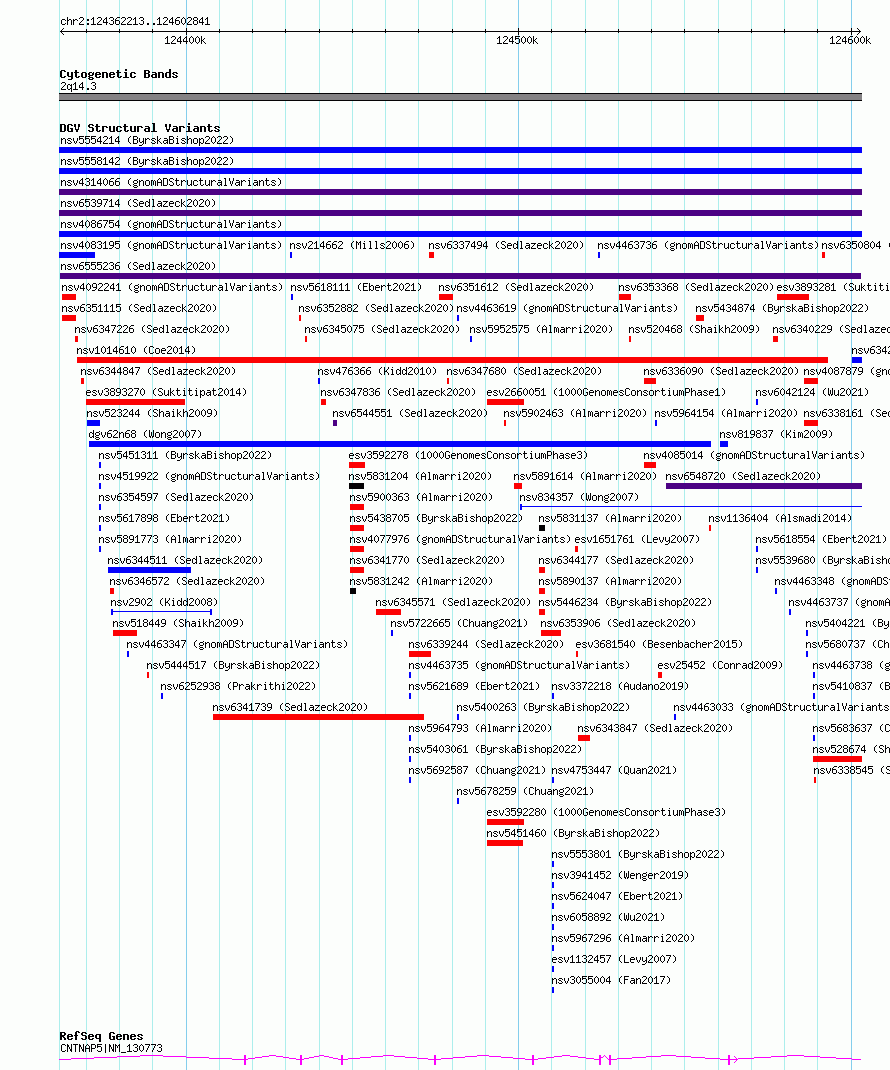This screenshot has width=890, height=1070.
Task: Click the nsv6252938 (Prakrithi2022) label
Action: [238, 686]
